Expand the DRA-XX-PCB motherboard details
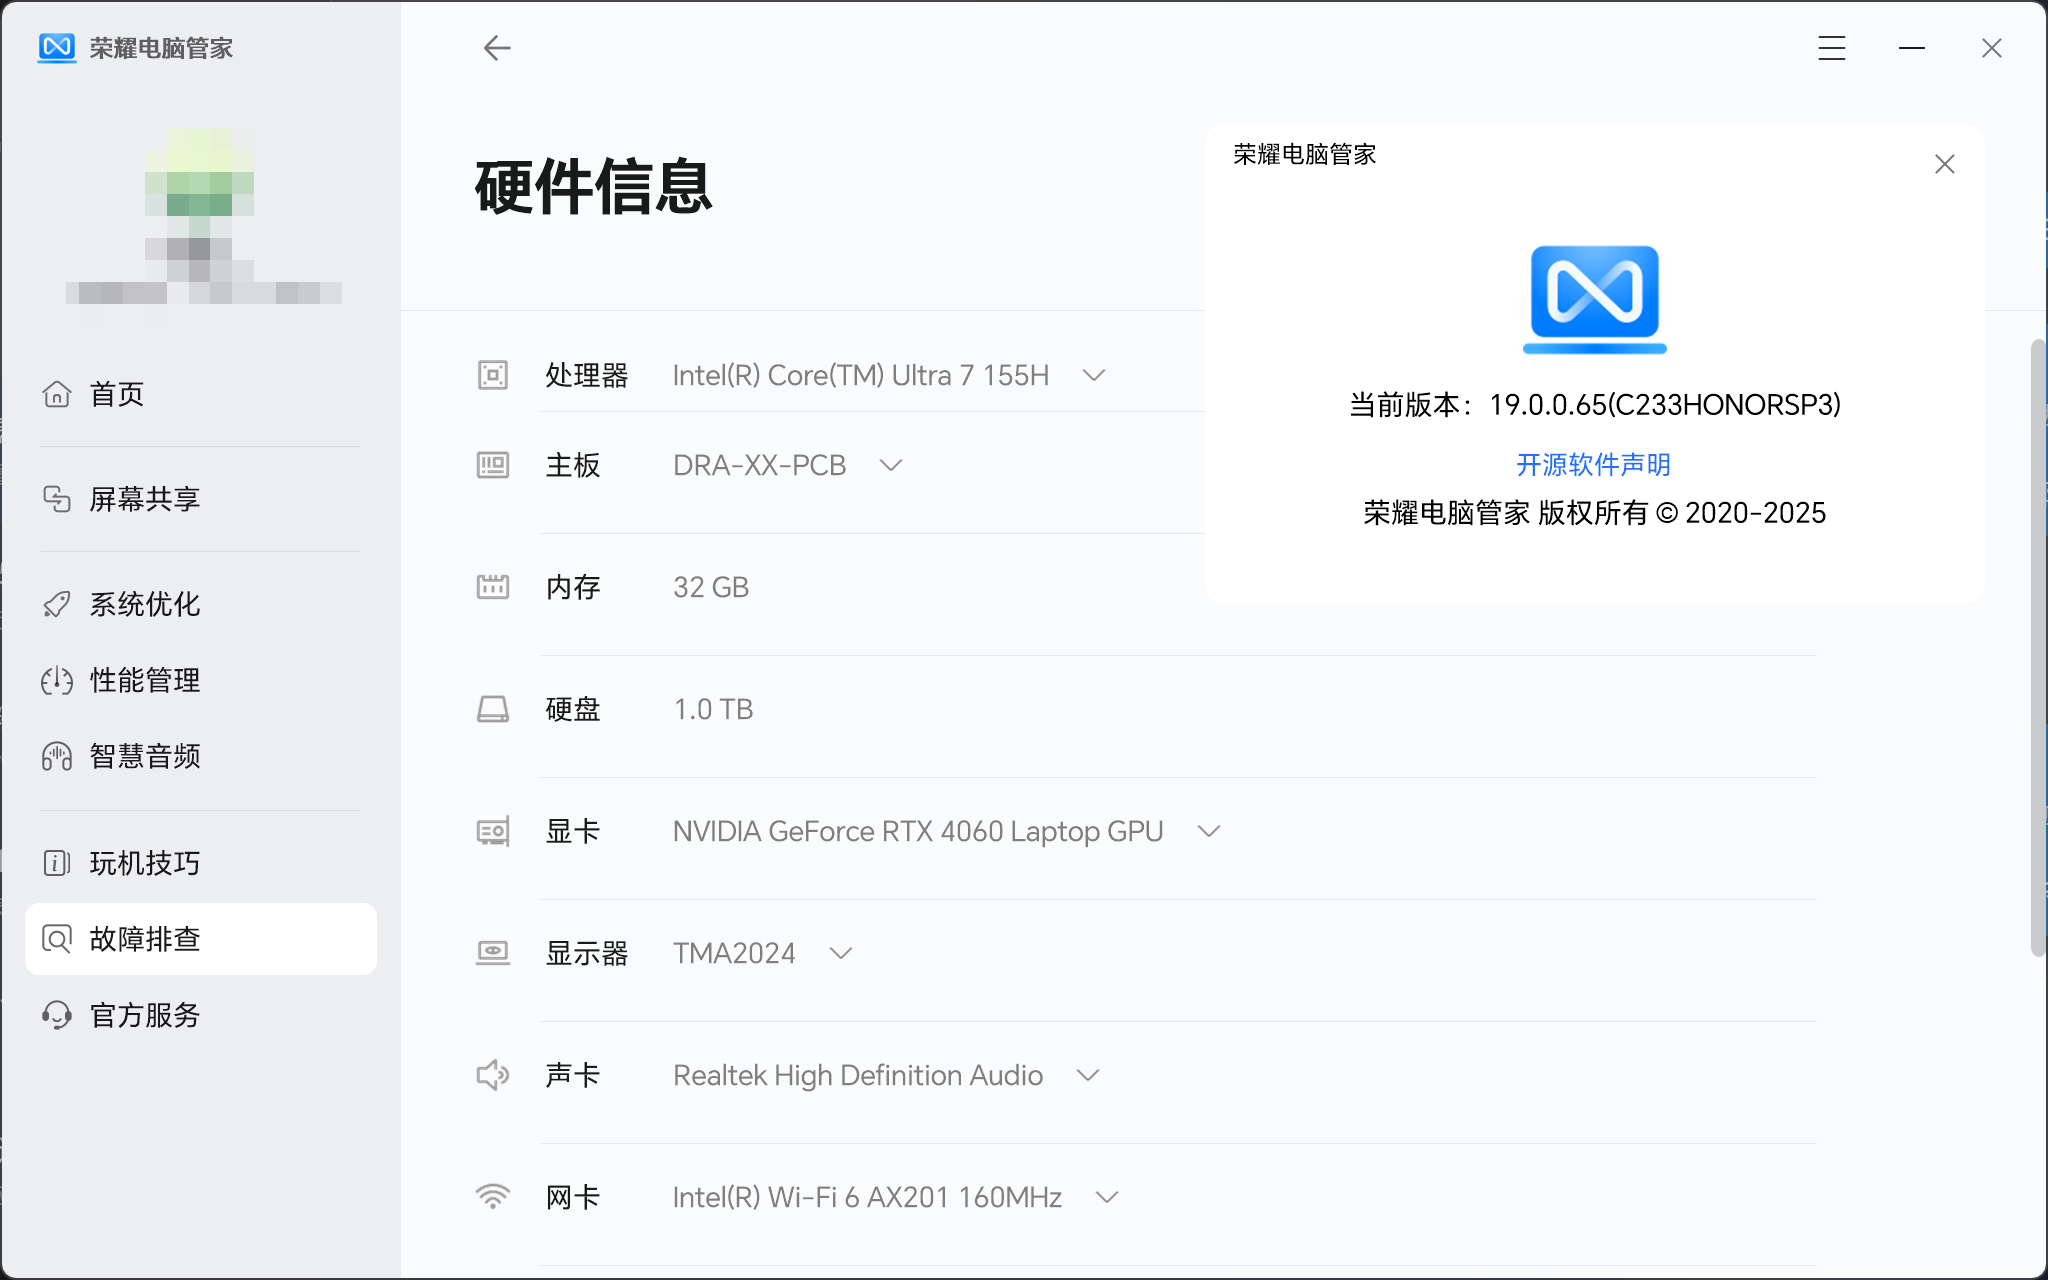The image size is (2048, 1280). [890, 465]
